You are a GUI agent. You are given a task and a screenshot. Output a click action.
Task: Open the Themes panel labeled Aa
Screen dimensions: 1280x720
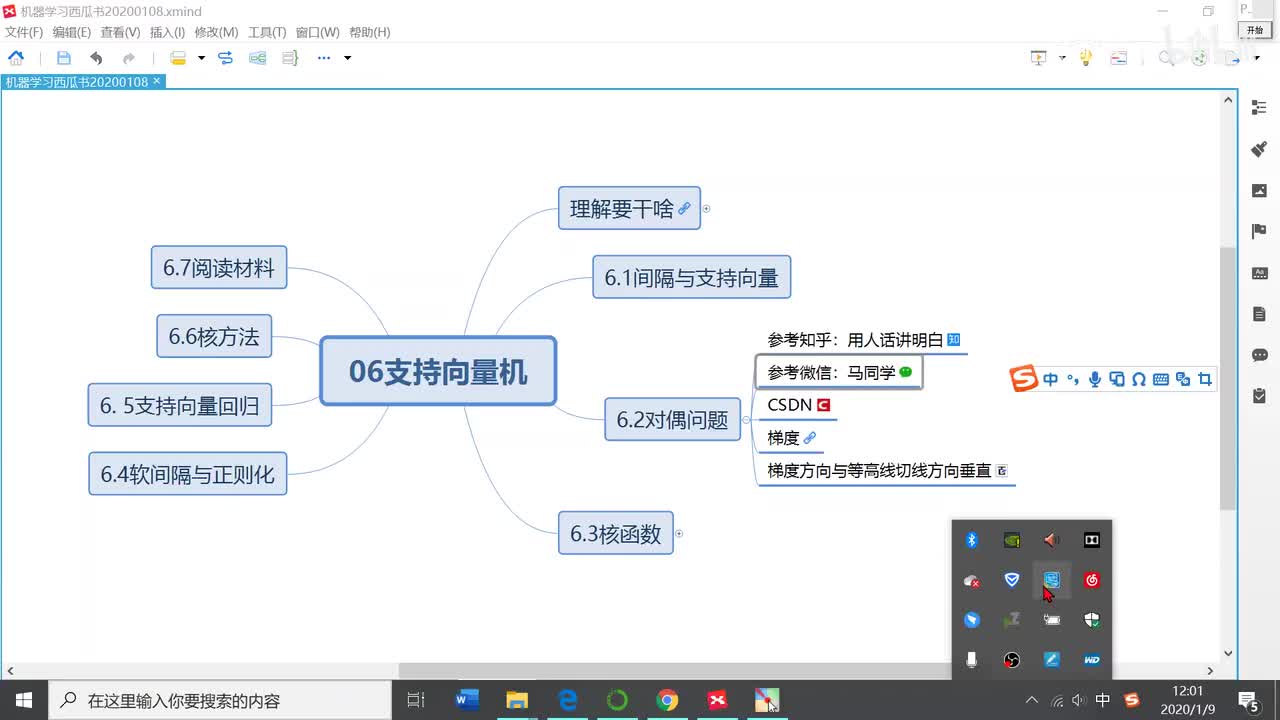(1259, 272)
